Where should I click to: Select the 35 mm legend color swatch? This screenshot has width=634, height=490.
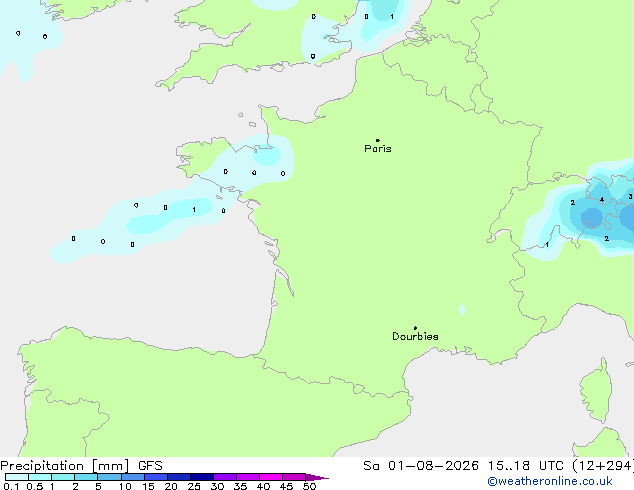click(x=248, y=477)
